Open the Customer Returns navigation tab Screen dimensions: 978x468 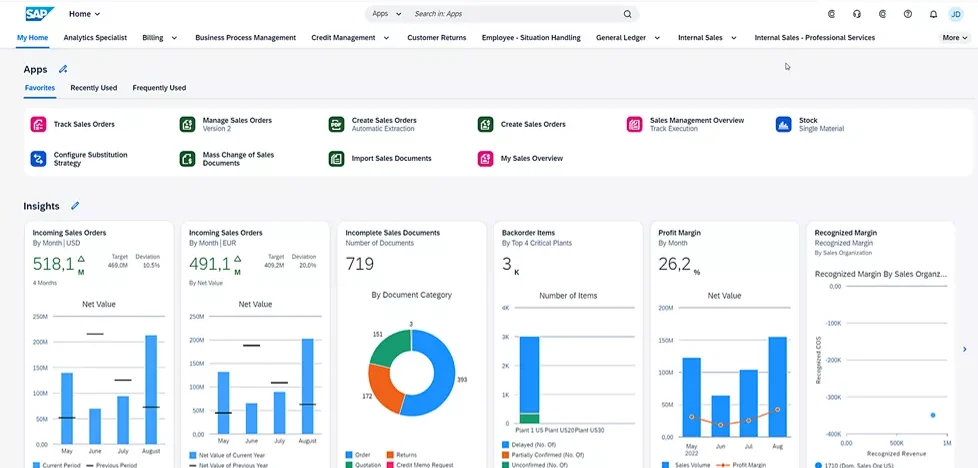tap(436, 38)
